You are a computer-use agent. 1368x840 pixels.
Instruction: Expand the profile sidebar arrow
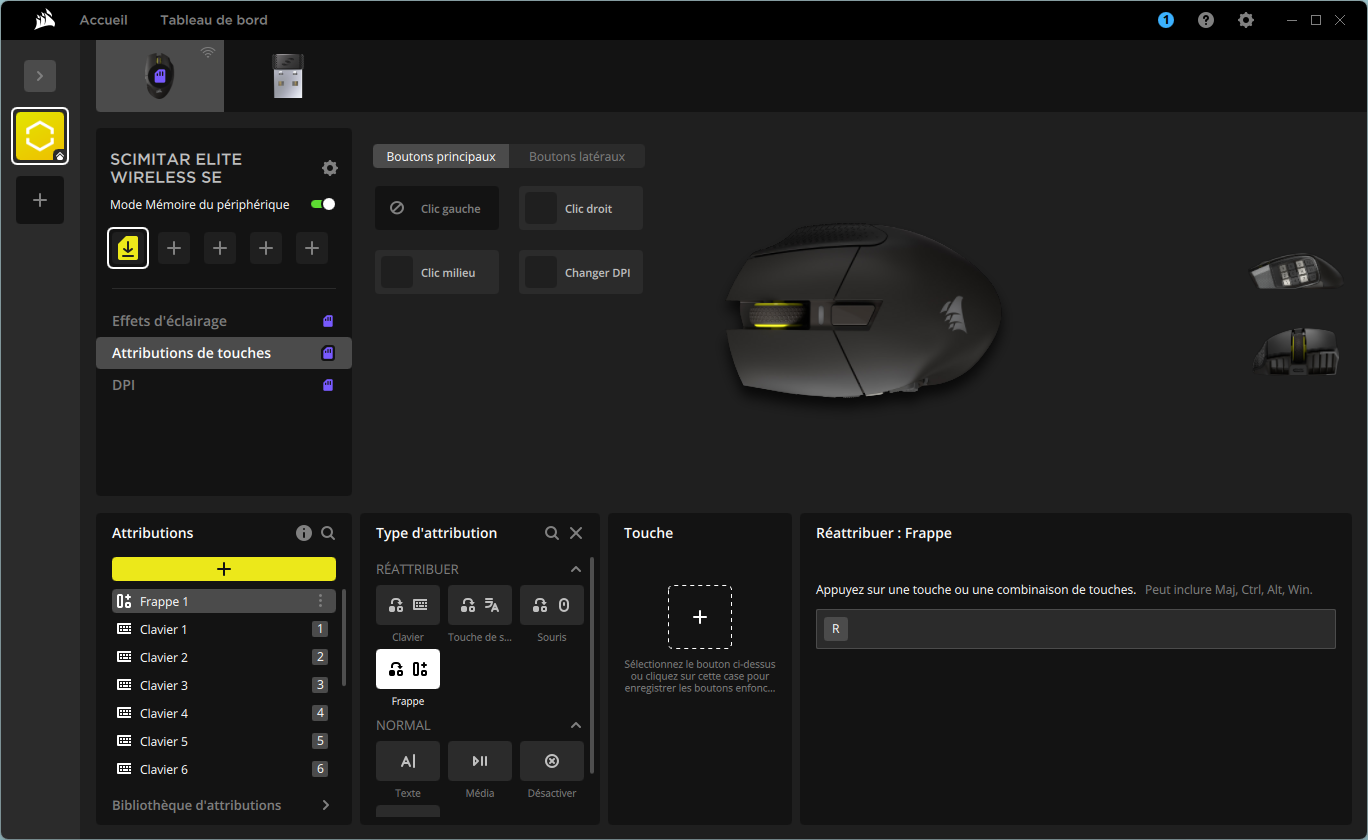(40, 76)
